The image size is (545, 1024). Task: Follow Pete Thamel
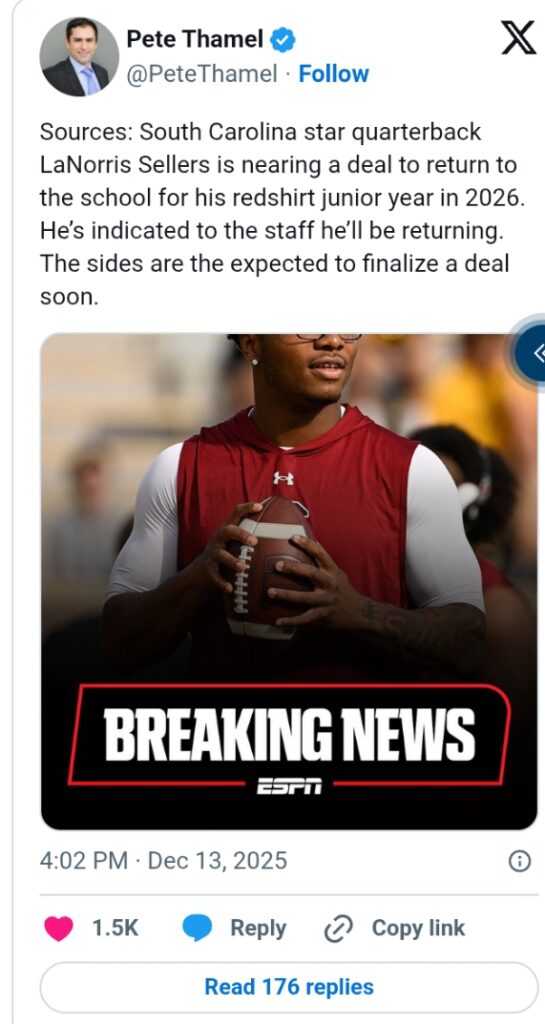(x=334, y=74)
